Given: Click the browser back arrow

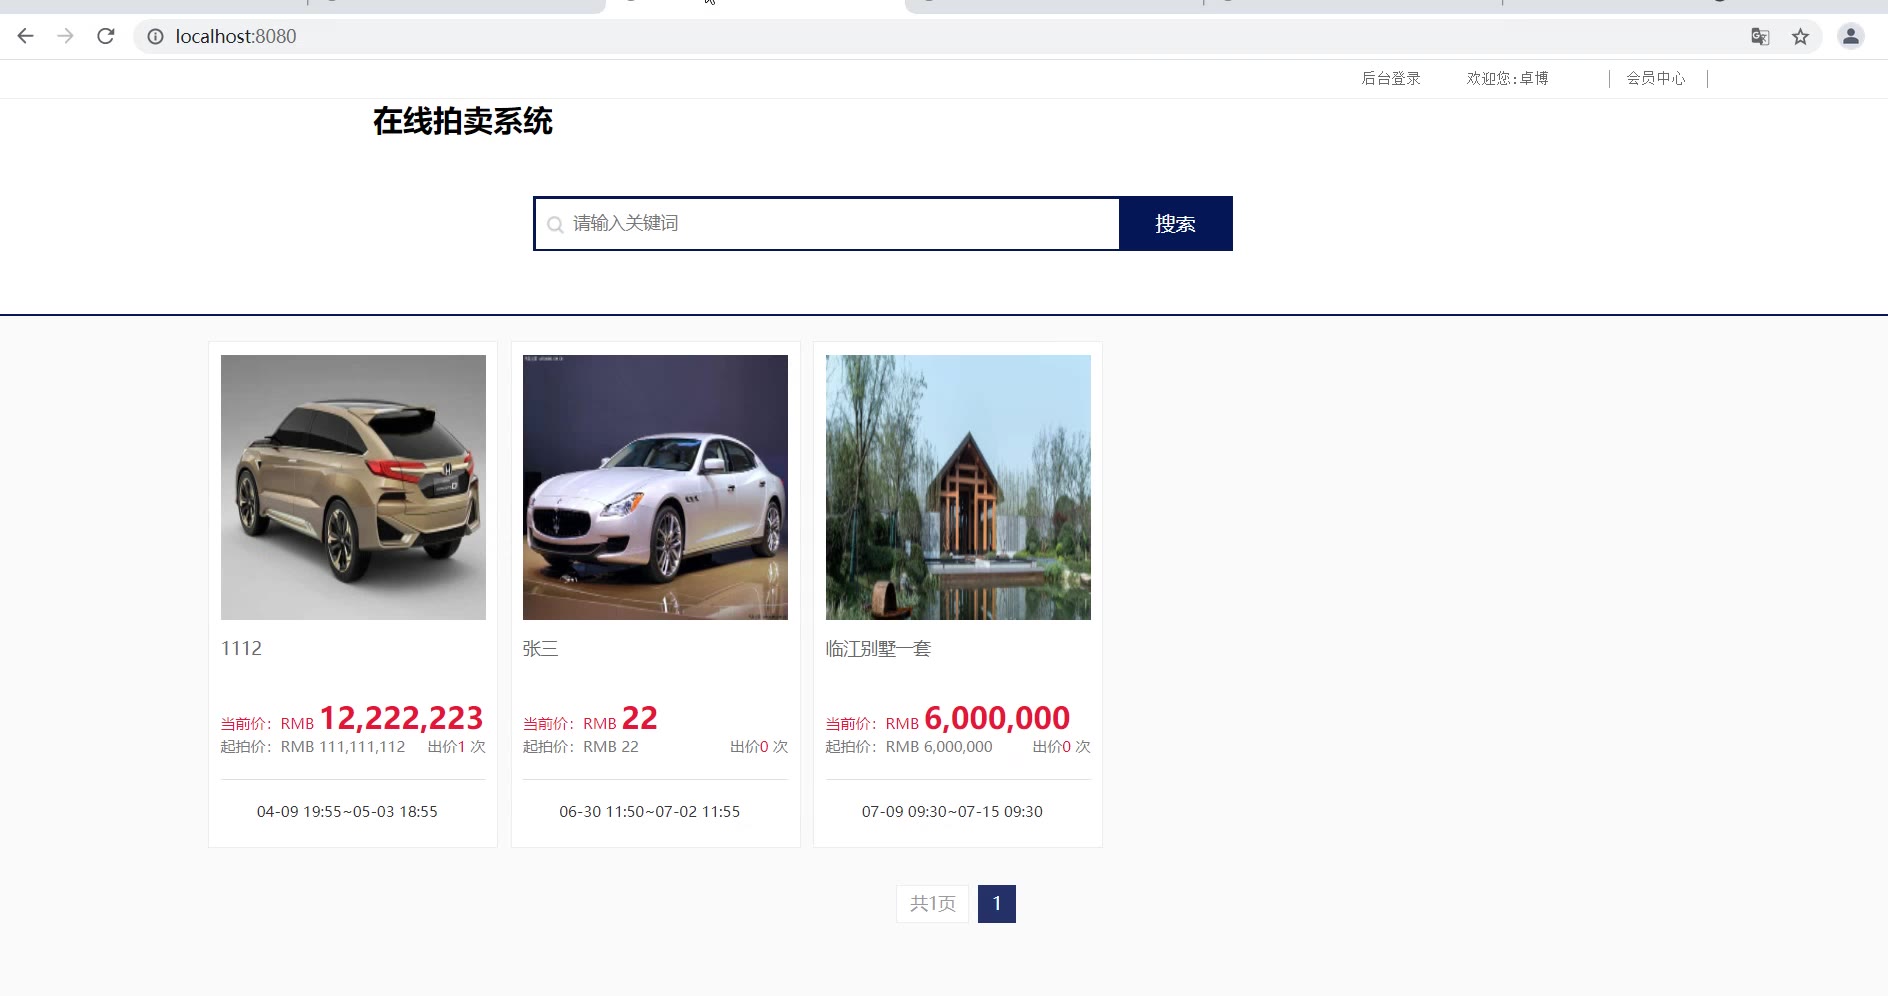Looking at the screenshot, I should [x=26, y=36].
